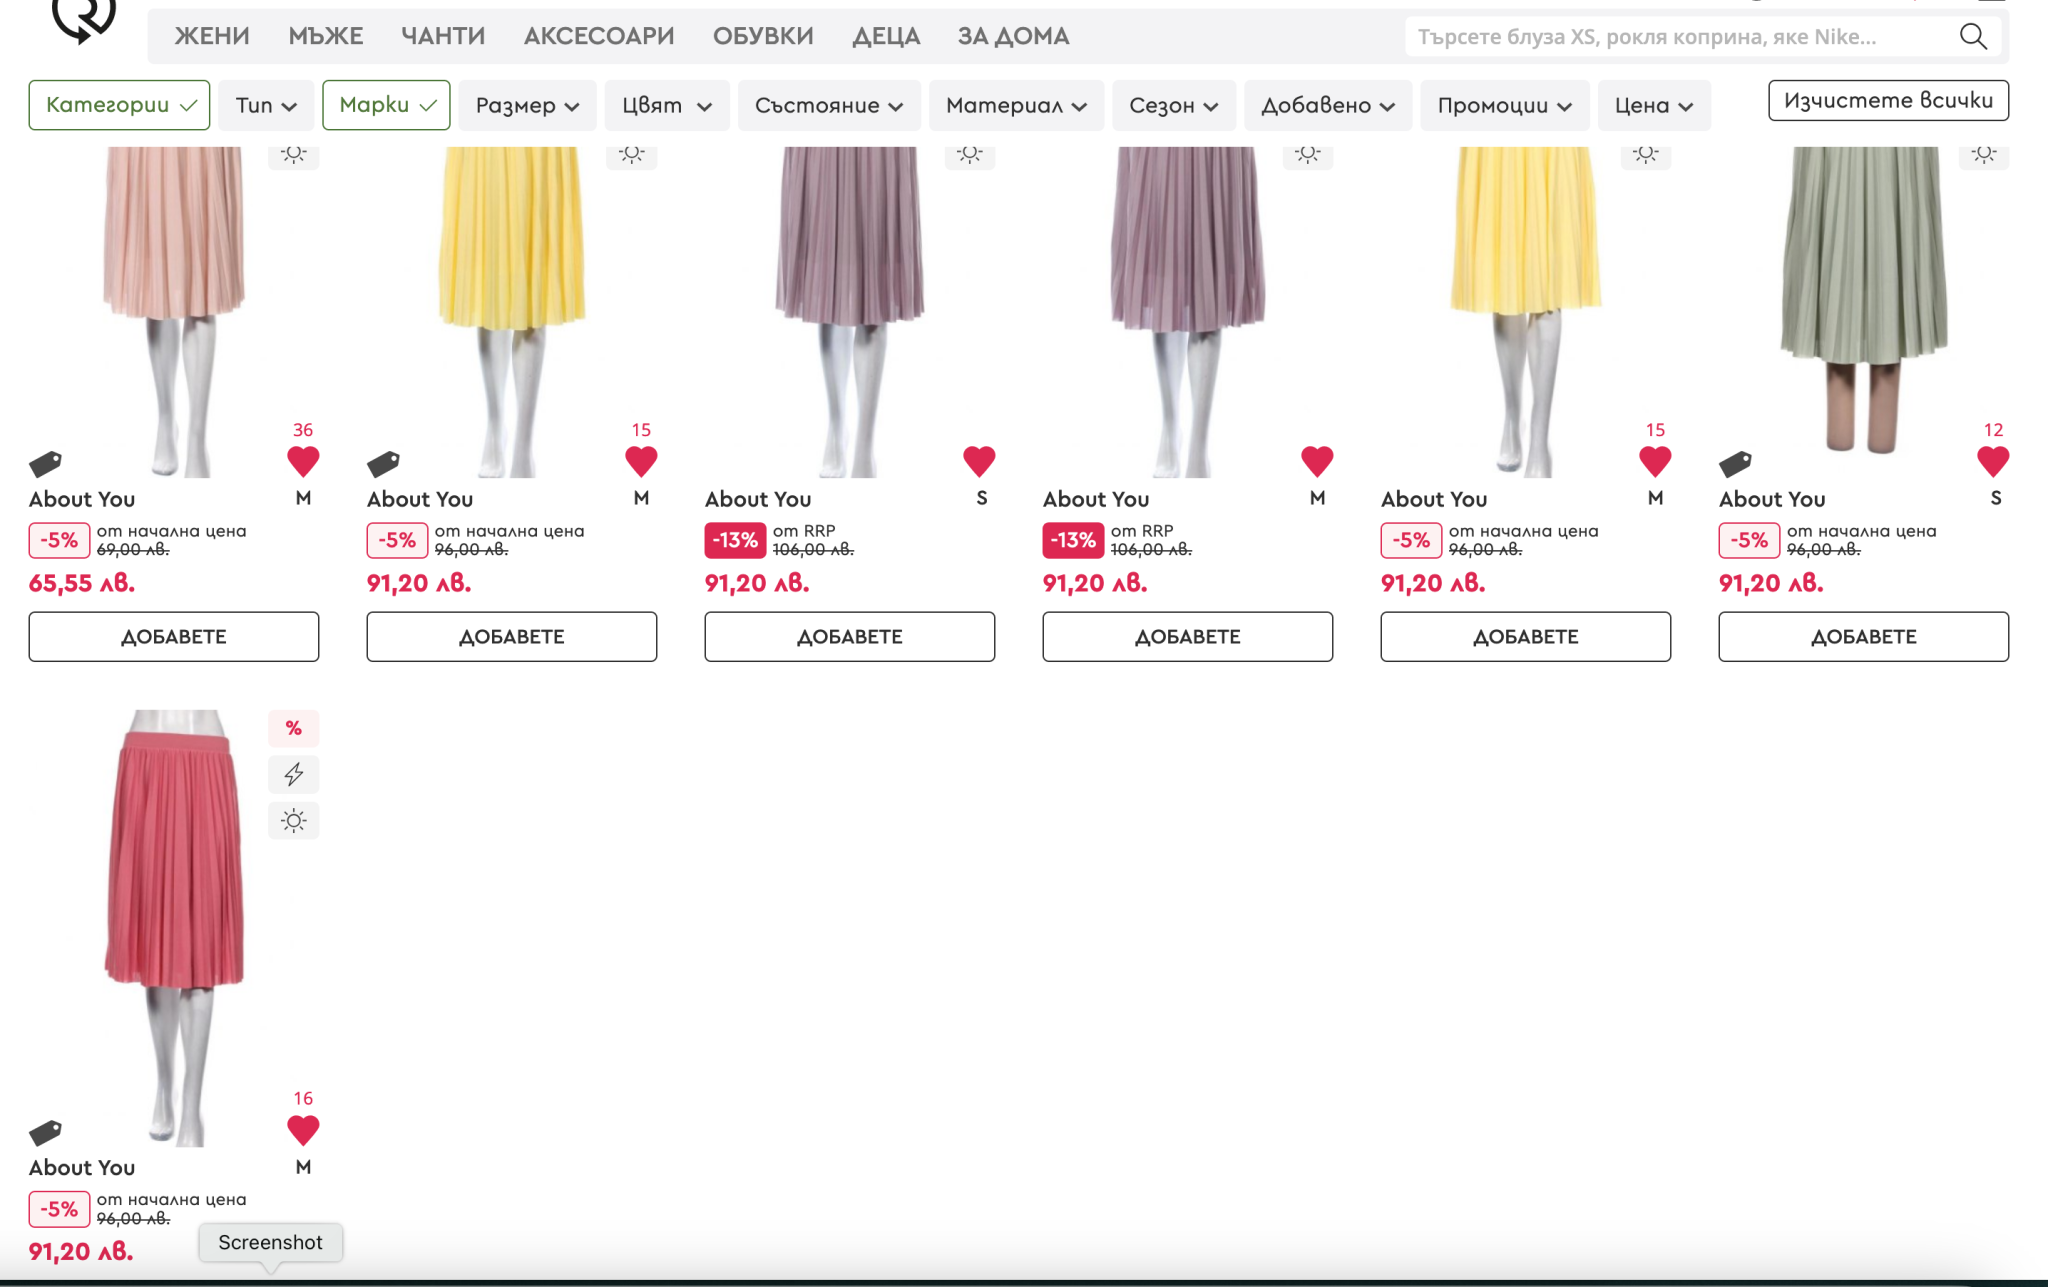Open the Цвят color filter dropdown
The height and width of the screenshot is (1287, 2048).
(666, 106)
